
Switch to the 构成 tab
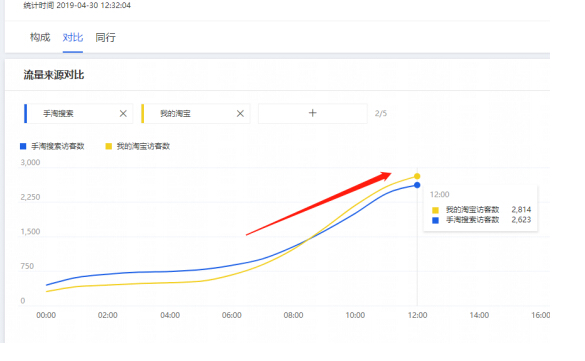[x=40, y=37]
